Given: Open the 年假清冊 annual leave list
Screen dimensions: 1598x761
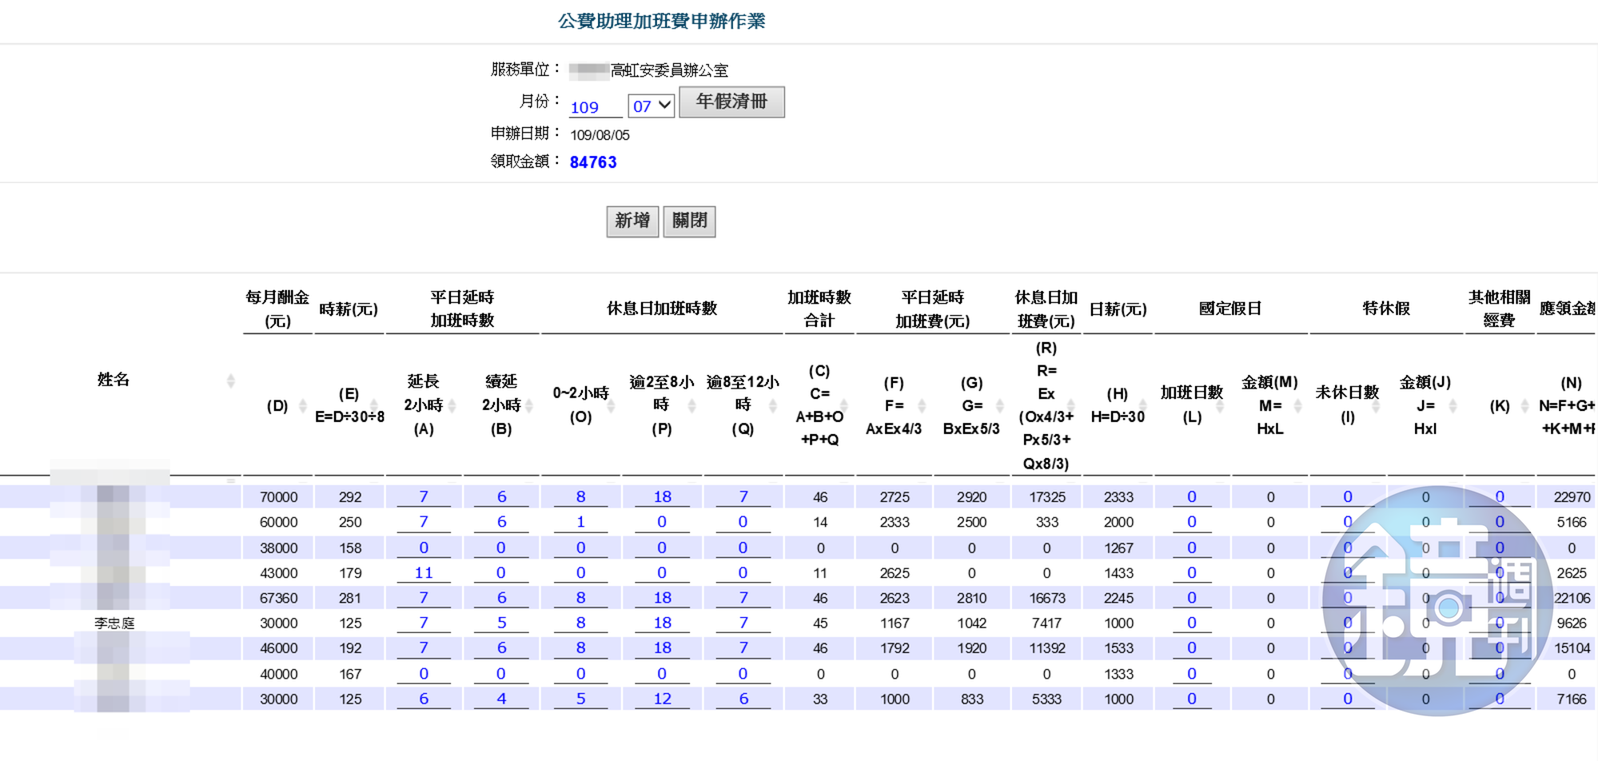Looking at the screenshot, I should [x=732, y=102].
